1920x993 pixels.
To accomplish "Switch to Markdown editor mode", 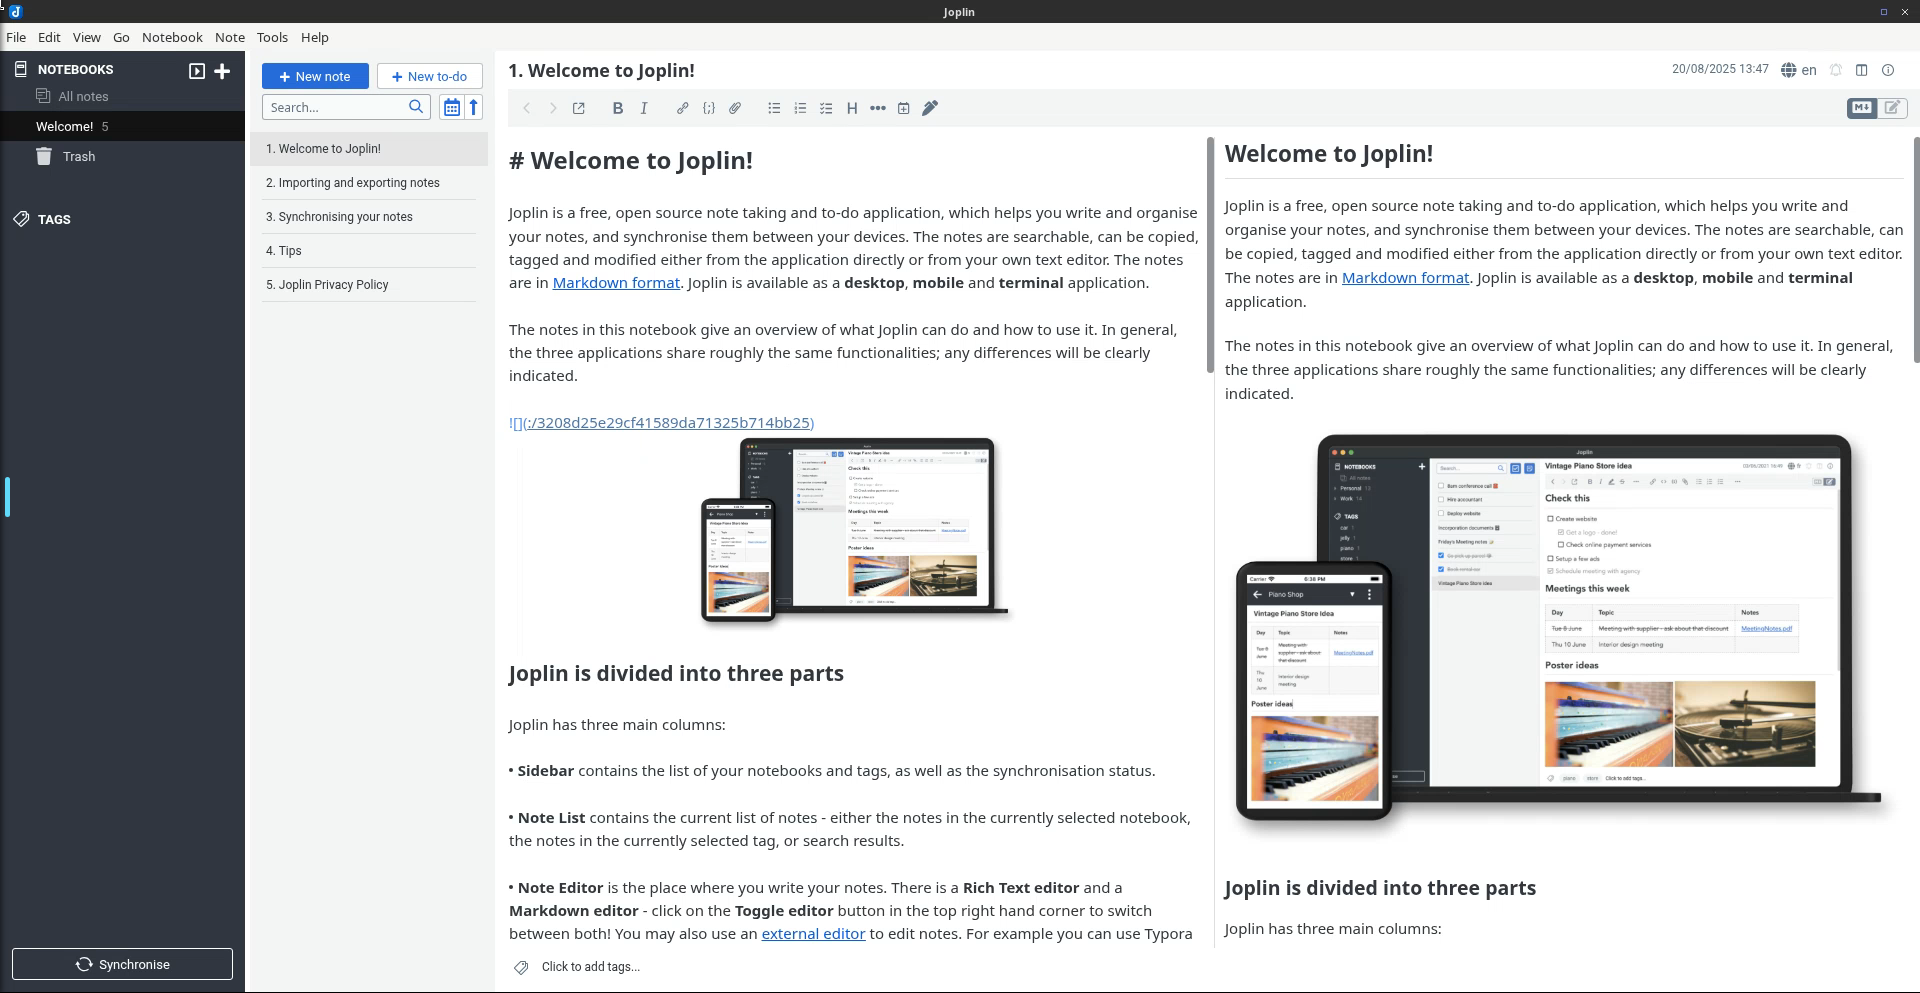I will (x=1862, y=108).
